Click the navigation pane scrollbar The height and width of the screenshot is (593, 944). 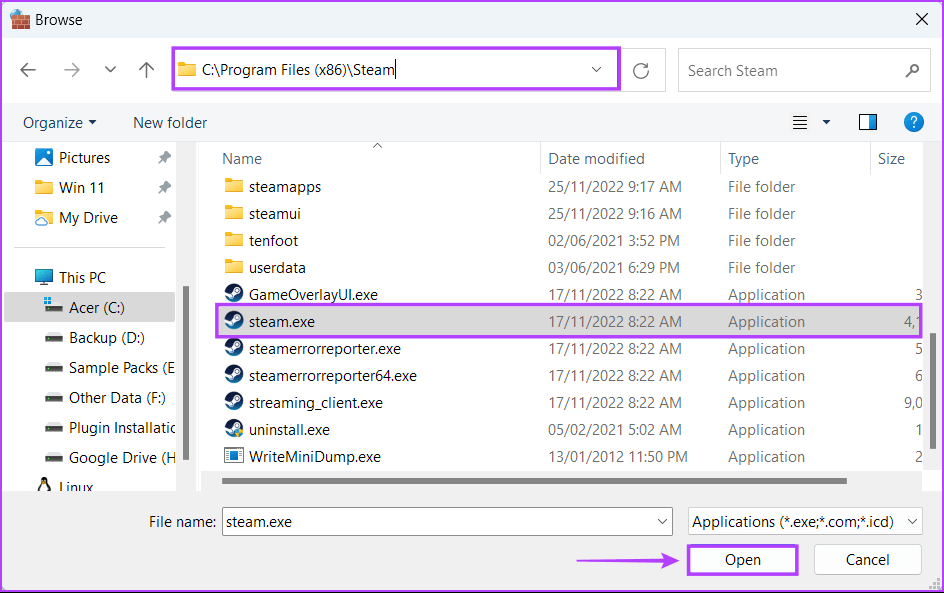coord(186,373)
